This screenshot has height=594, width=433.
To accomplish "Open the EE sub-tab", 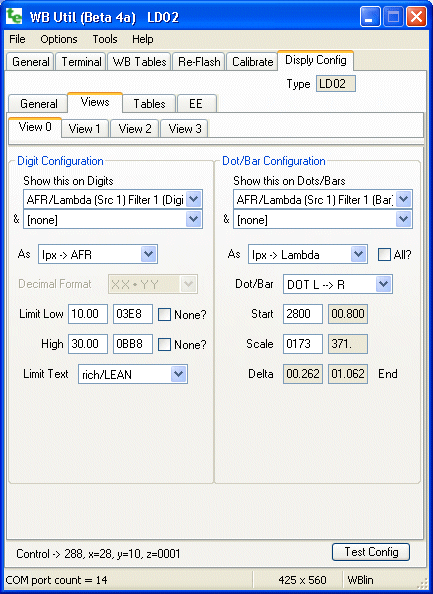I will [x=196, y=103].
